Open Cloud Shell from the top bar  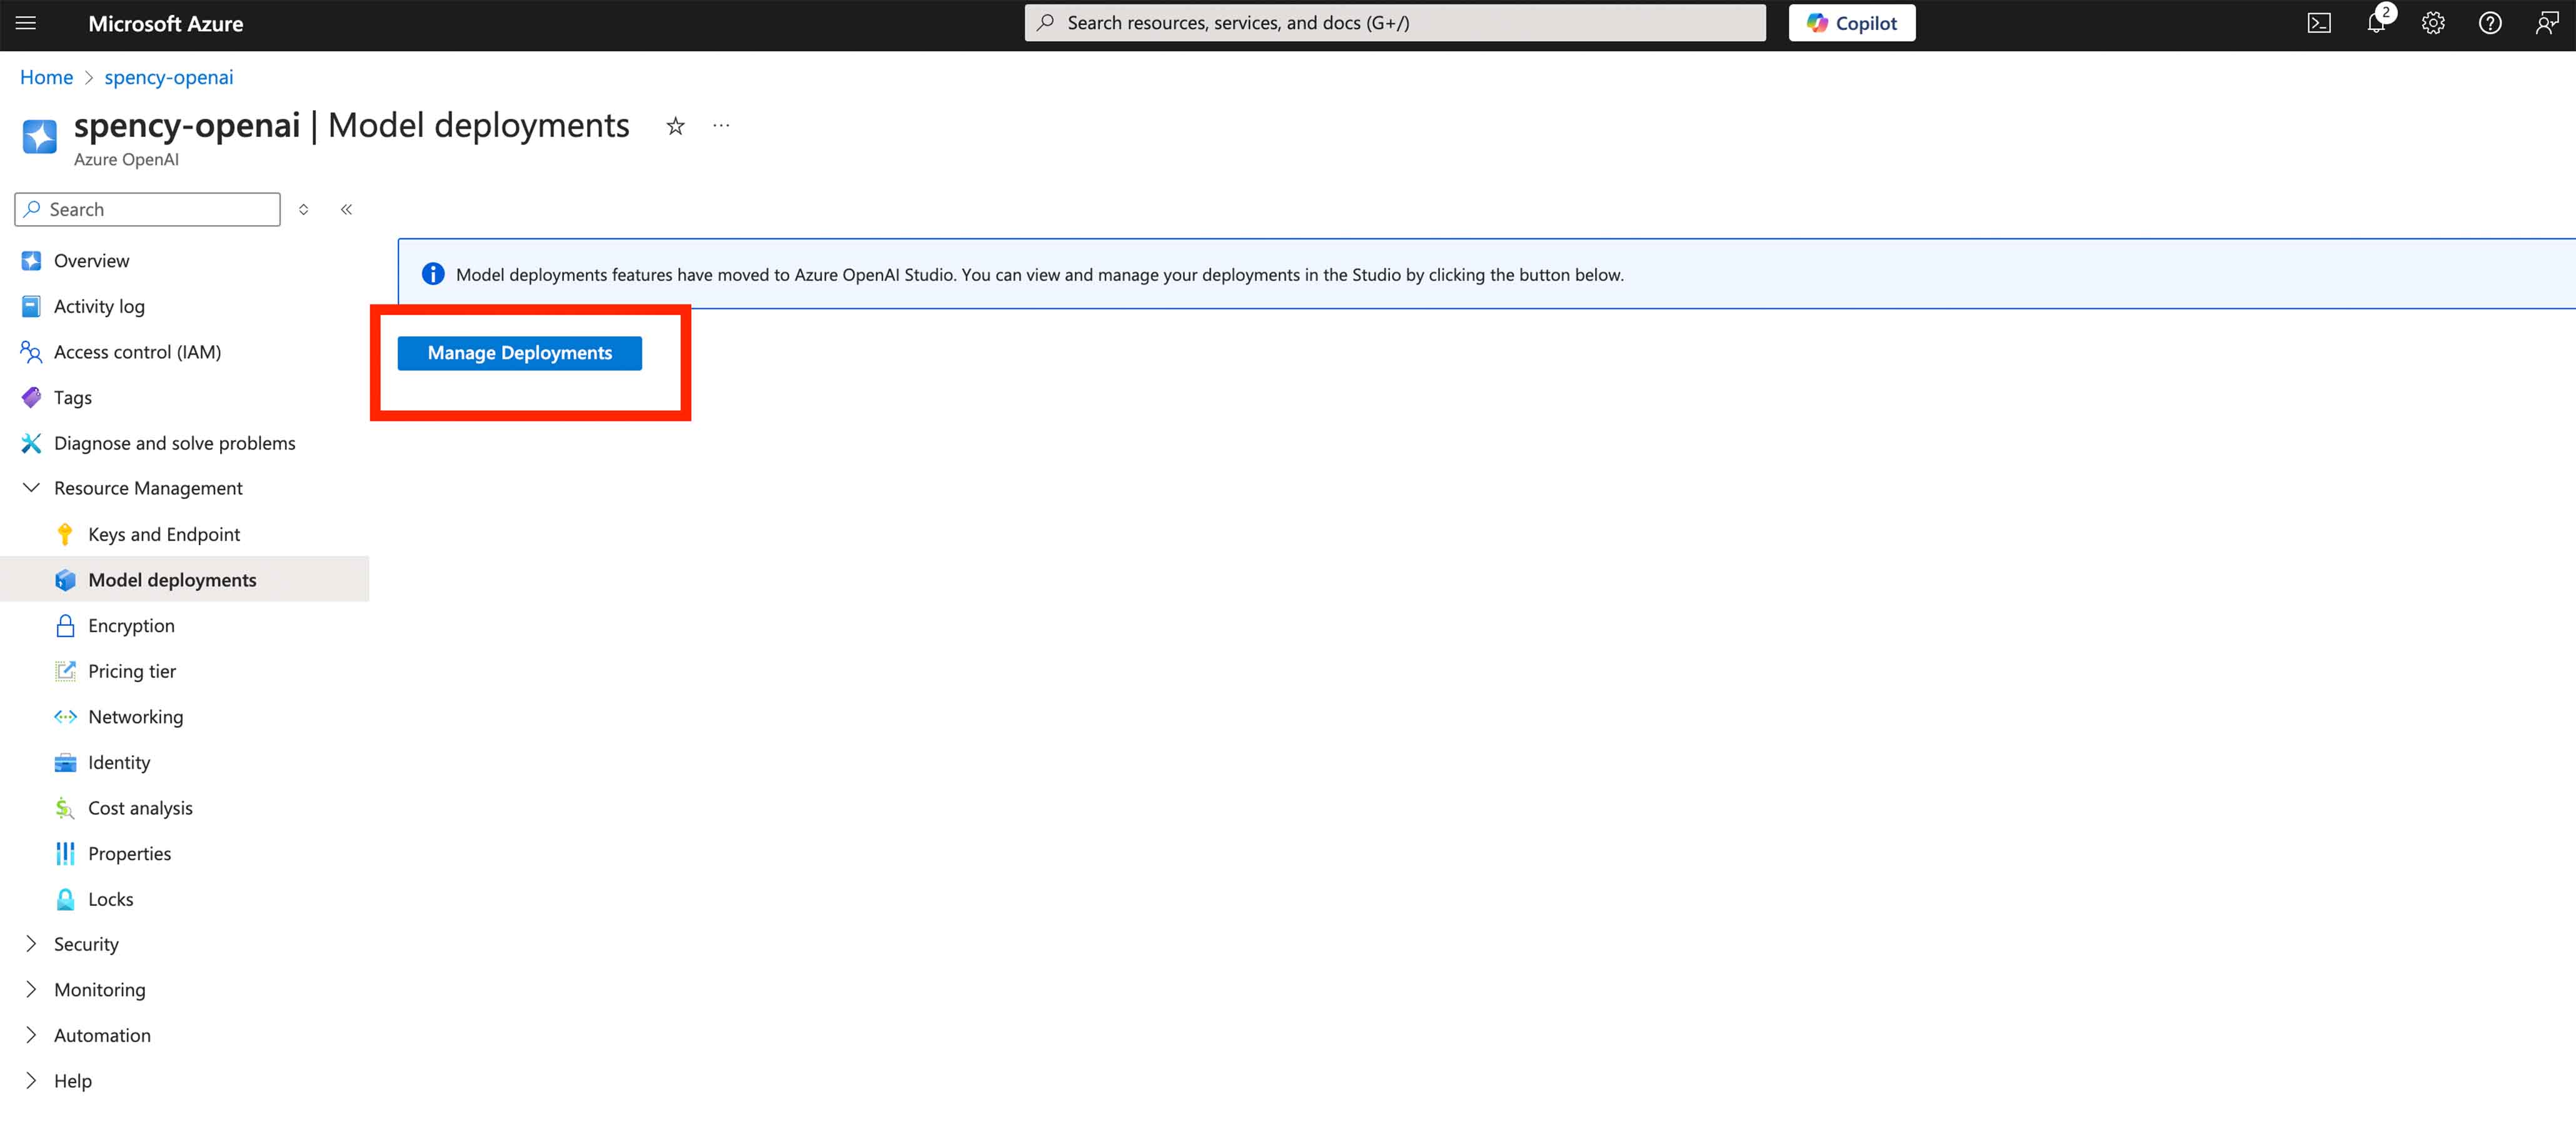(2319, 23)
